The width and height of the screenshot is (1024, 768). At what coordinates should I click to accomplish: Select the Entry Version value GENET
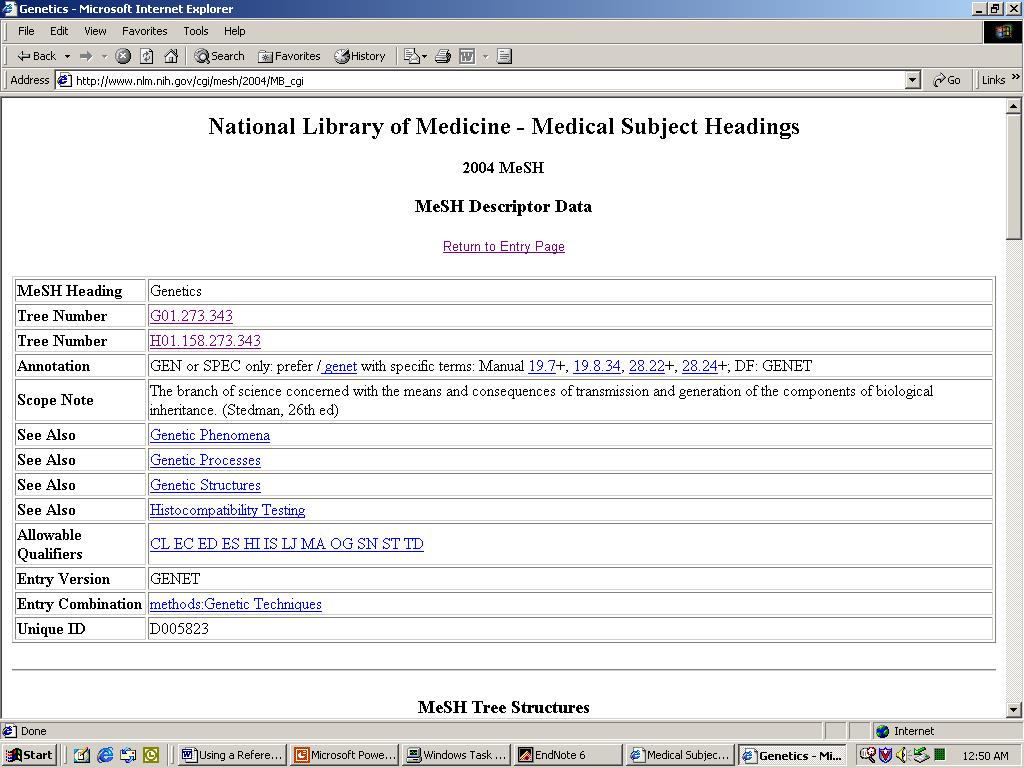pos(175,579)
